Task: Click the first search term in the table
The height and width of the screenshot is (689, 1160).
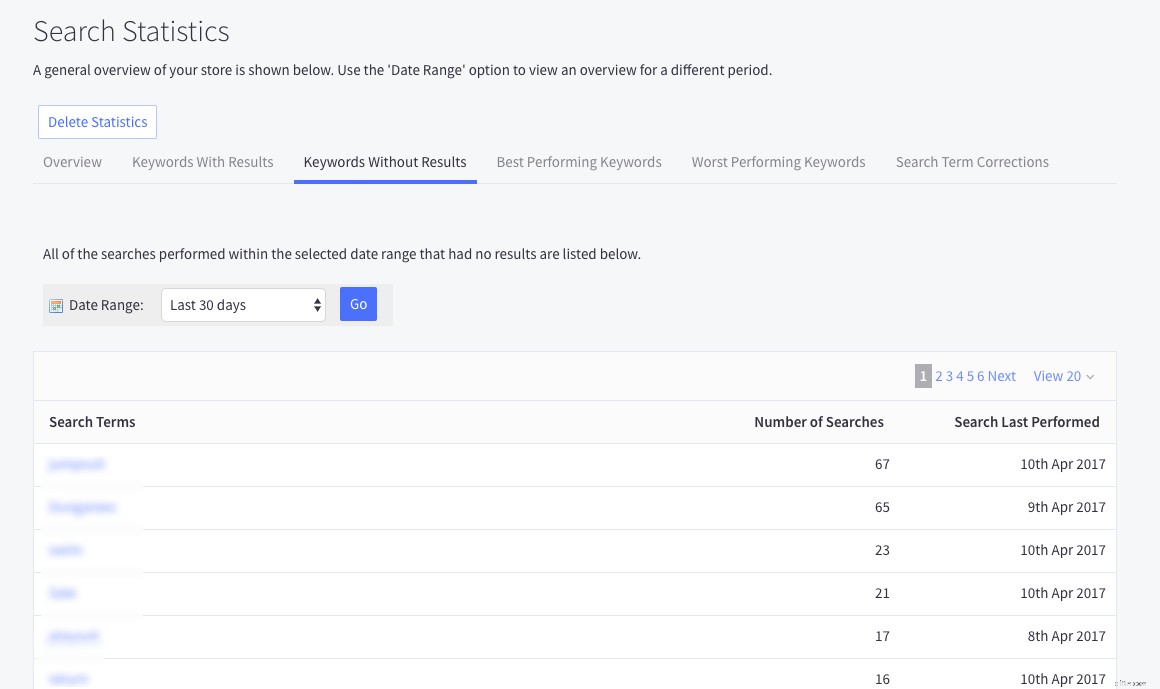Action: click(x=77, y=464)
